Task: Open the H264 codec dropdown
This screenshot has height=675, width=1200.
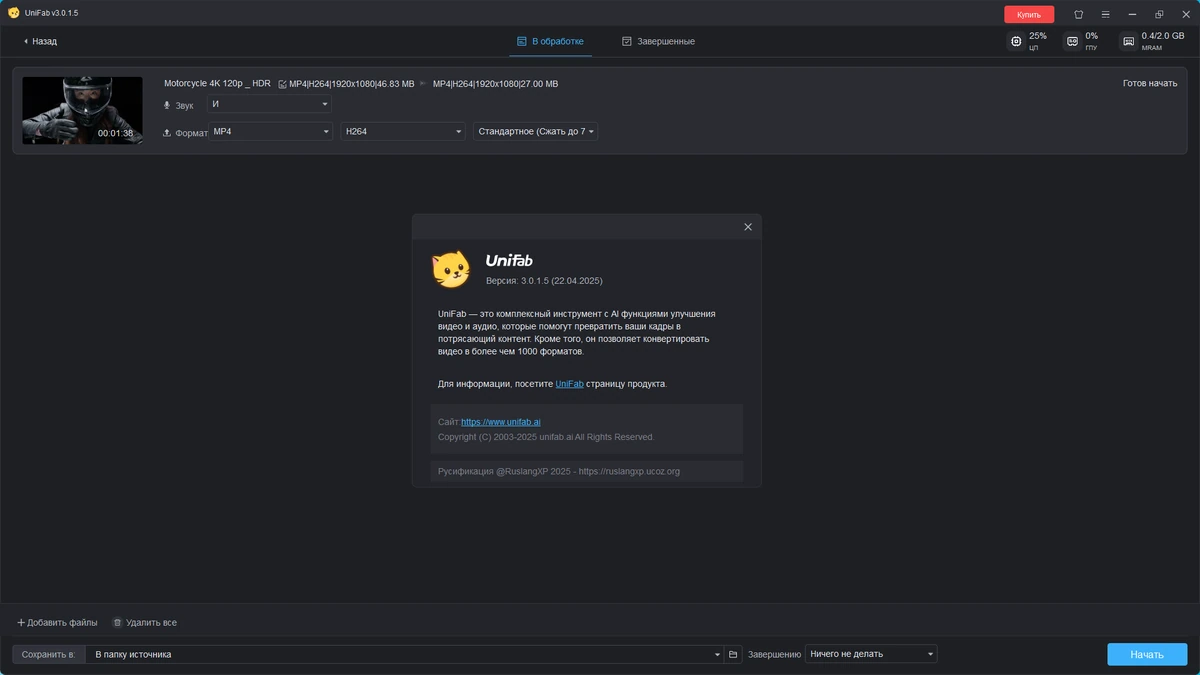Action: click(403, 131)
